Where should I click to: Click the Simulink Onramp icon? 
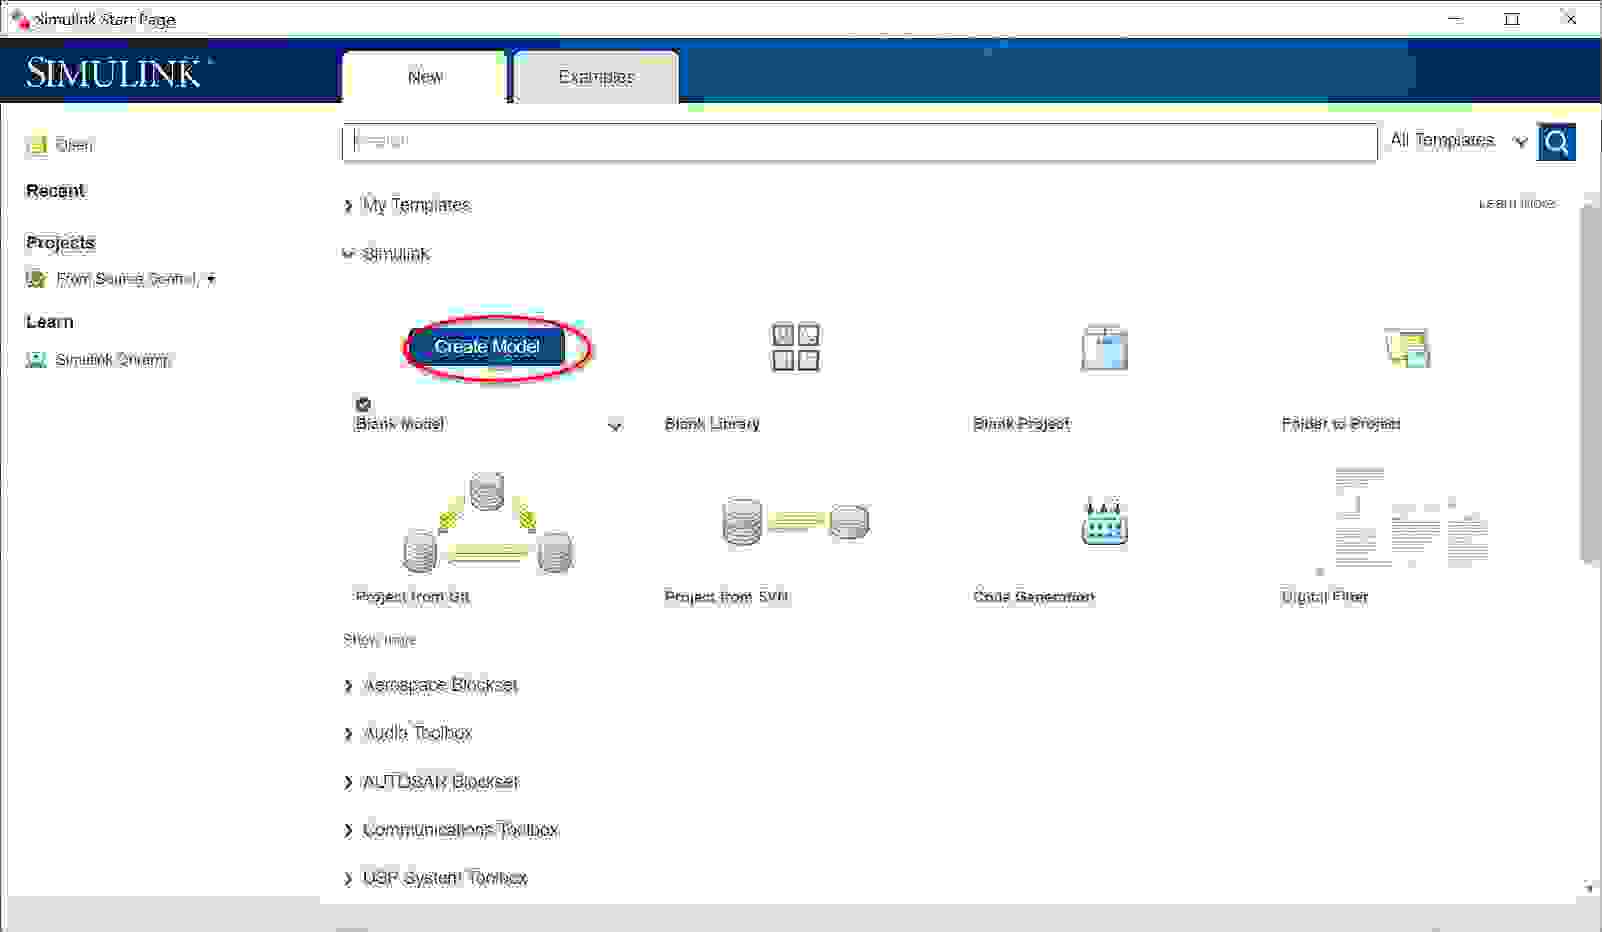37,360
